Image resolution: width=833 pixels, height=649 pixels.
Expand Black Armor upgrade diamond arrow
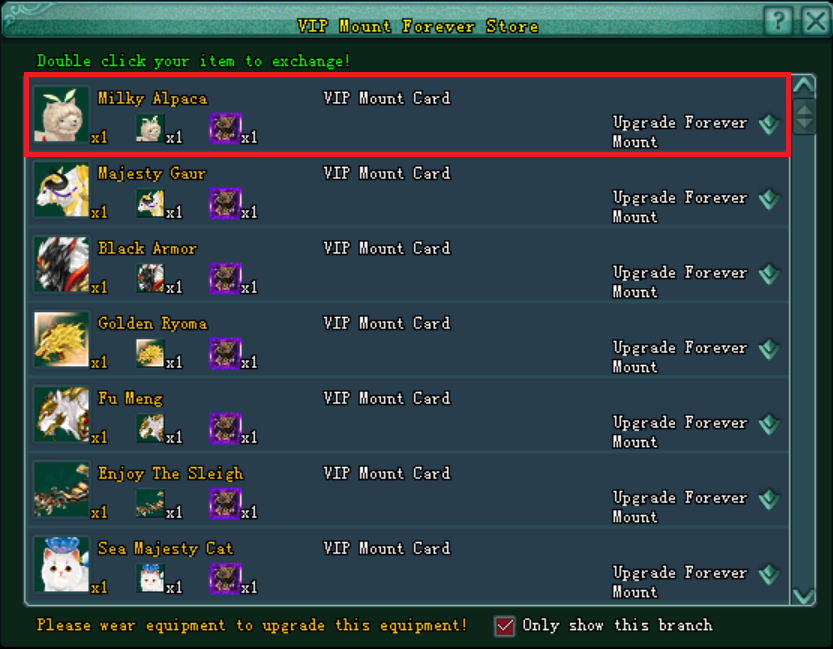click(769, 274)
